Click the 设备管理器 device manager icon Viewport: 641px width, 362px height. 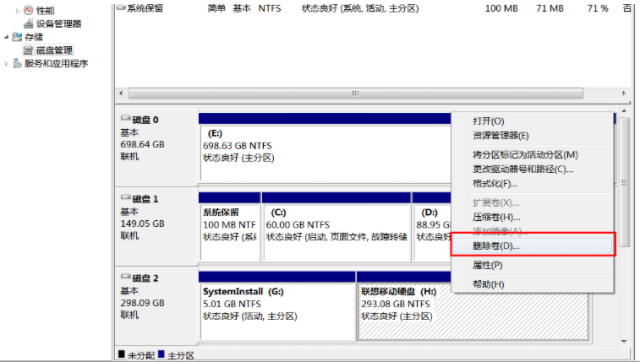coord(28,24)
